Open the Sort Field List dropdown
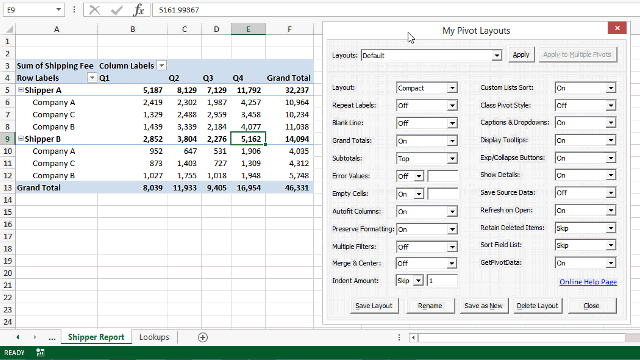The image size is (640, 360). pyautogui.click(x=611, y=246)
